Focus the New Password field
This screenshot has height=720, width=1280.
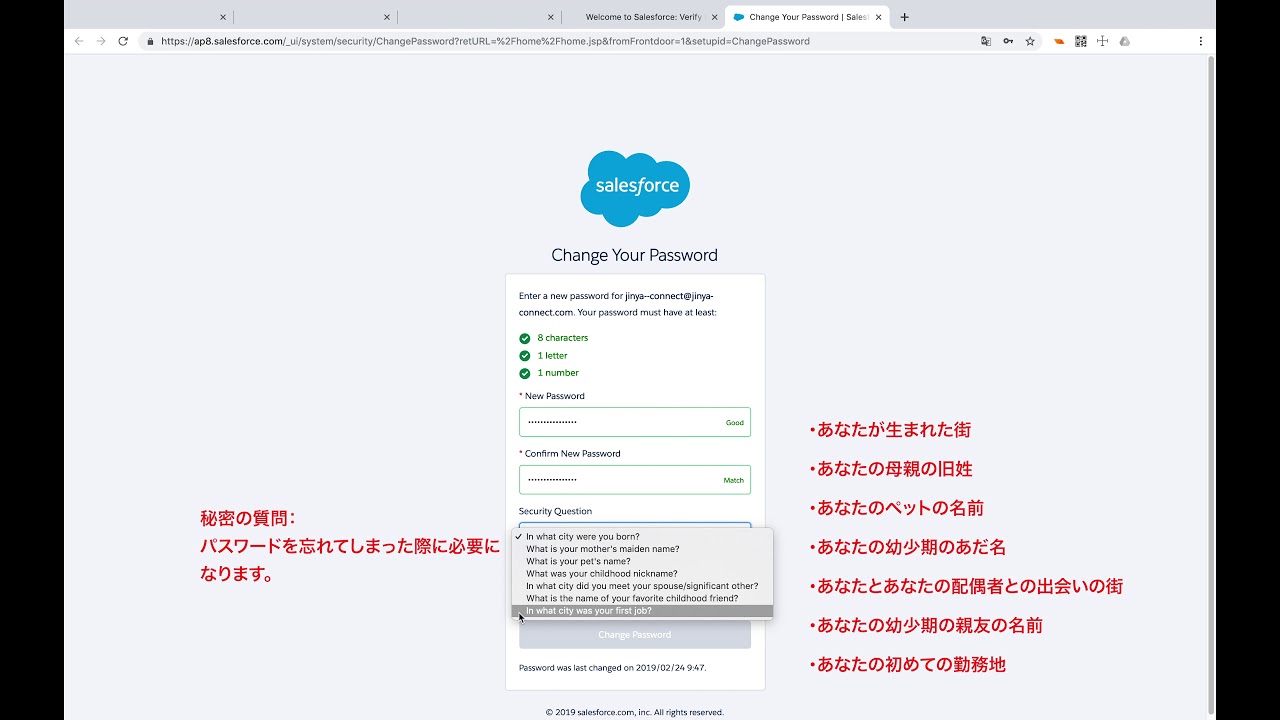635,422
